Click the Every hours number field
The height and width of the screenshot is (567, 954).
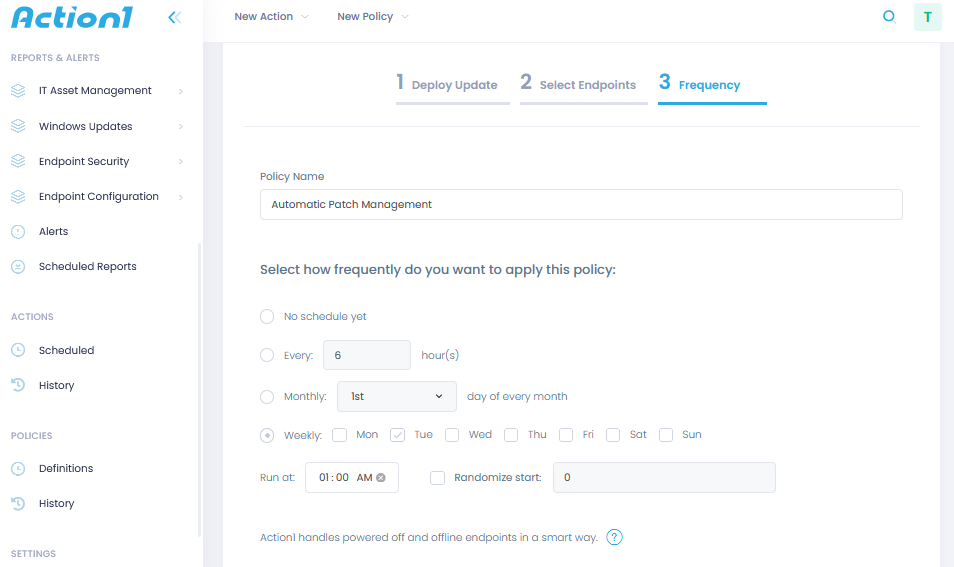point(367,355)
